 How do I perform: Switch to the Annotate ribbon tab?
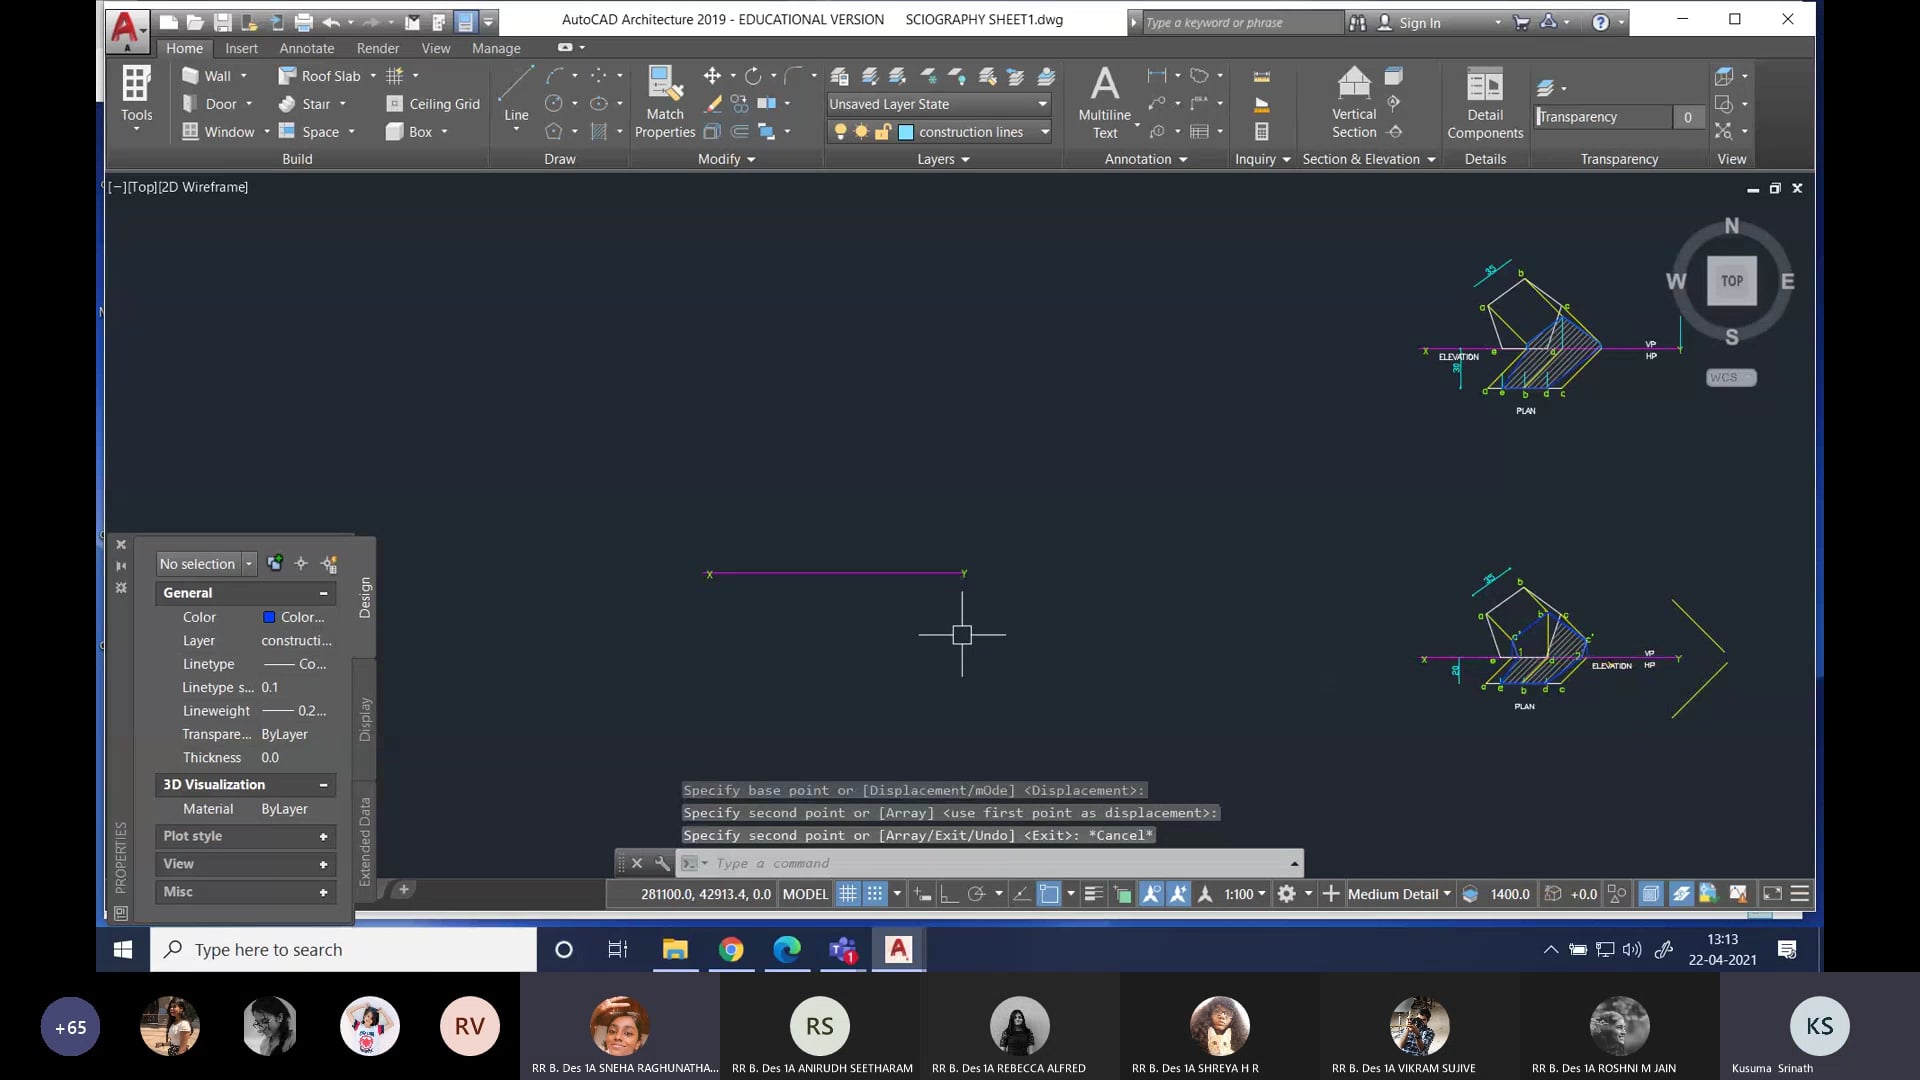click(x=306, y=47)
